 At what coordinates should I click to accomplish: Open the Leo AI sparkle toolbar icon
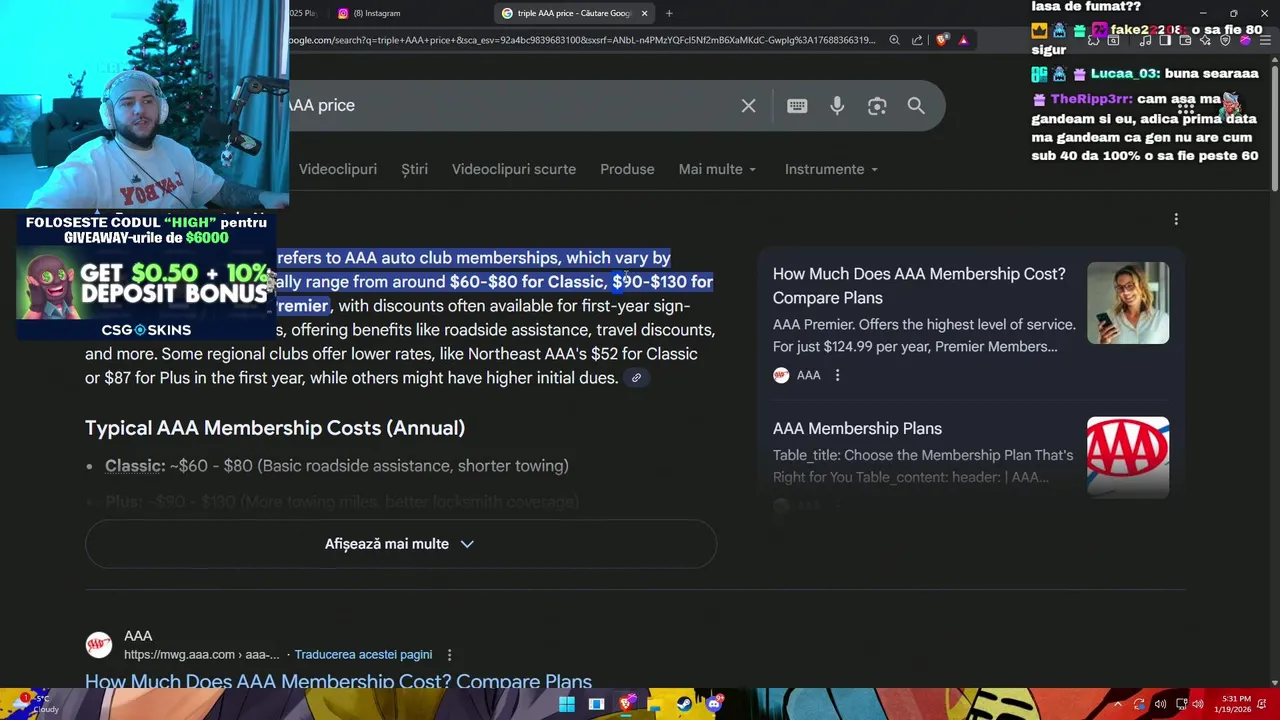coord(1205,41)
